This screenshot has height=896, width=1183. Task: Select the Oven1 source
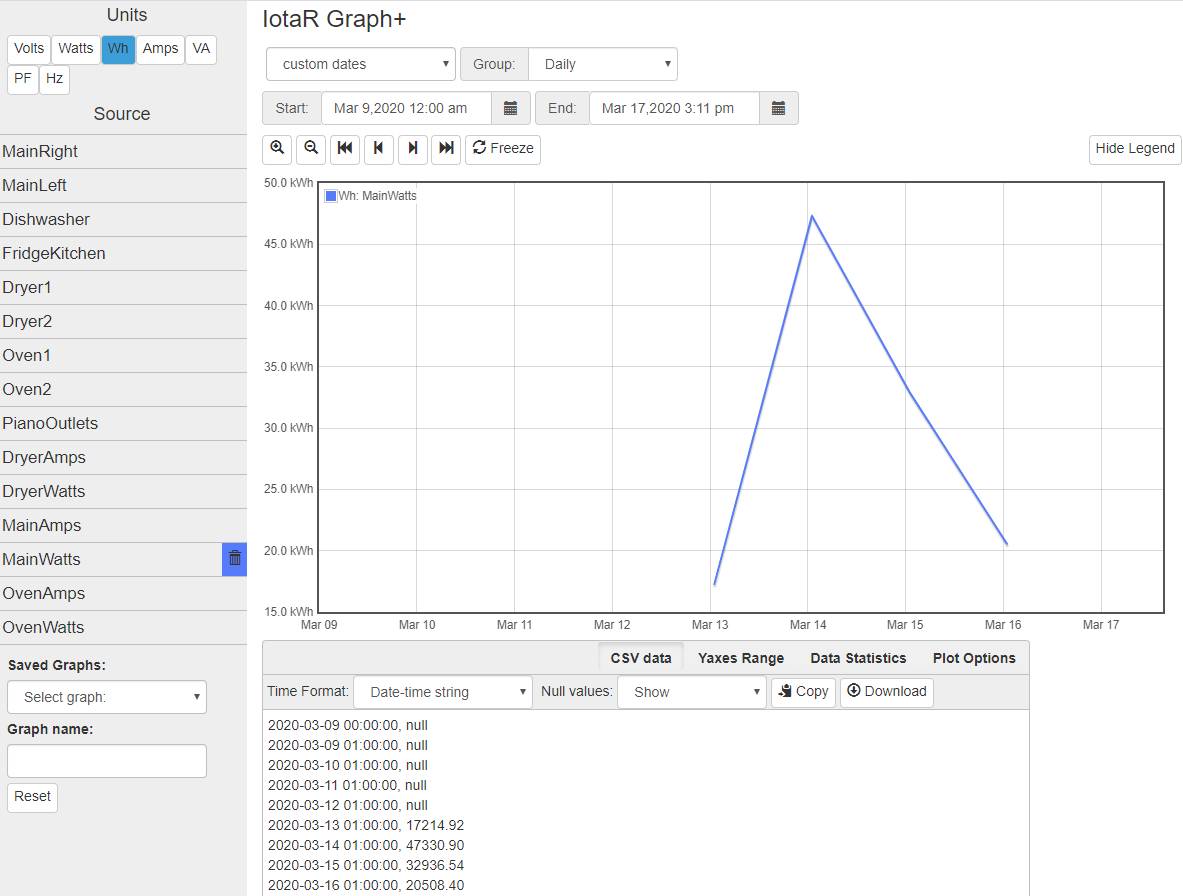click(x=124, y=355)
